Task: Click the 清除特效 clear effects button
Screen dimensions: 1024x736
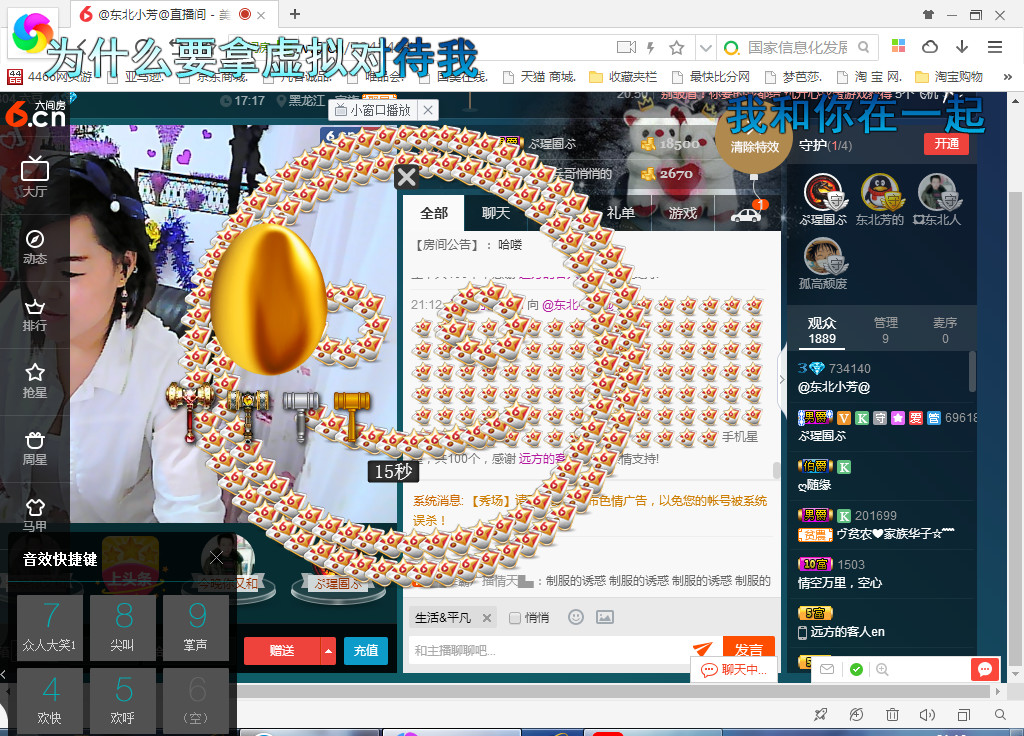Action: coord(754,147)
